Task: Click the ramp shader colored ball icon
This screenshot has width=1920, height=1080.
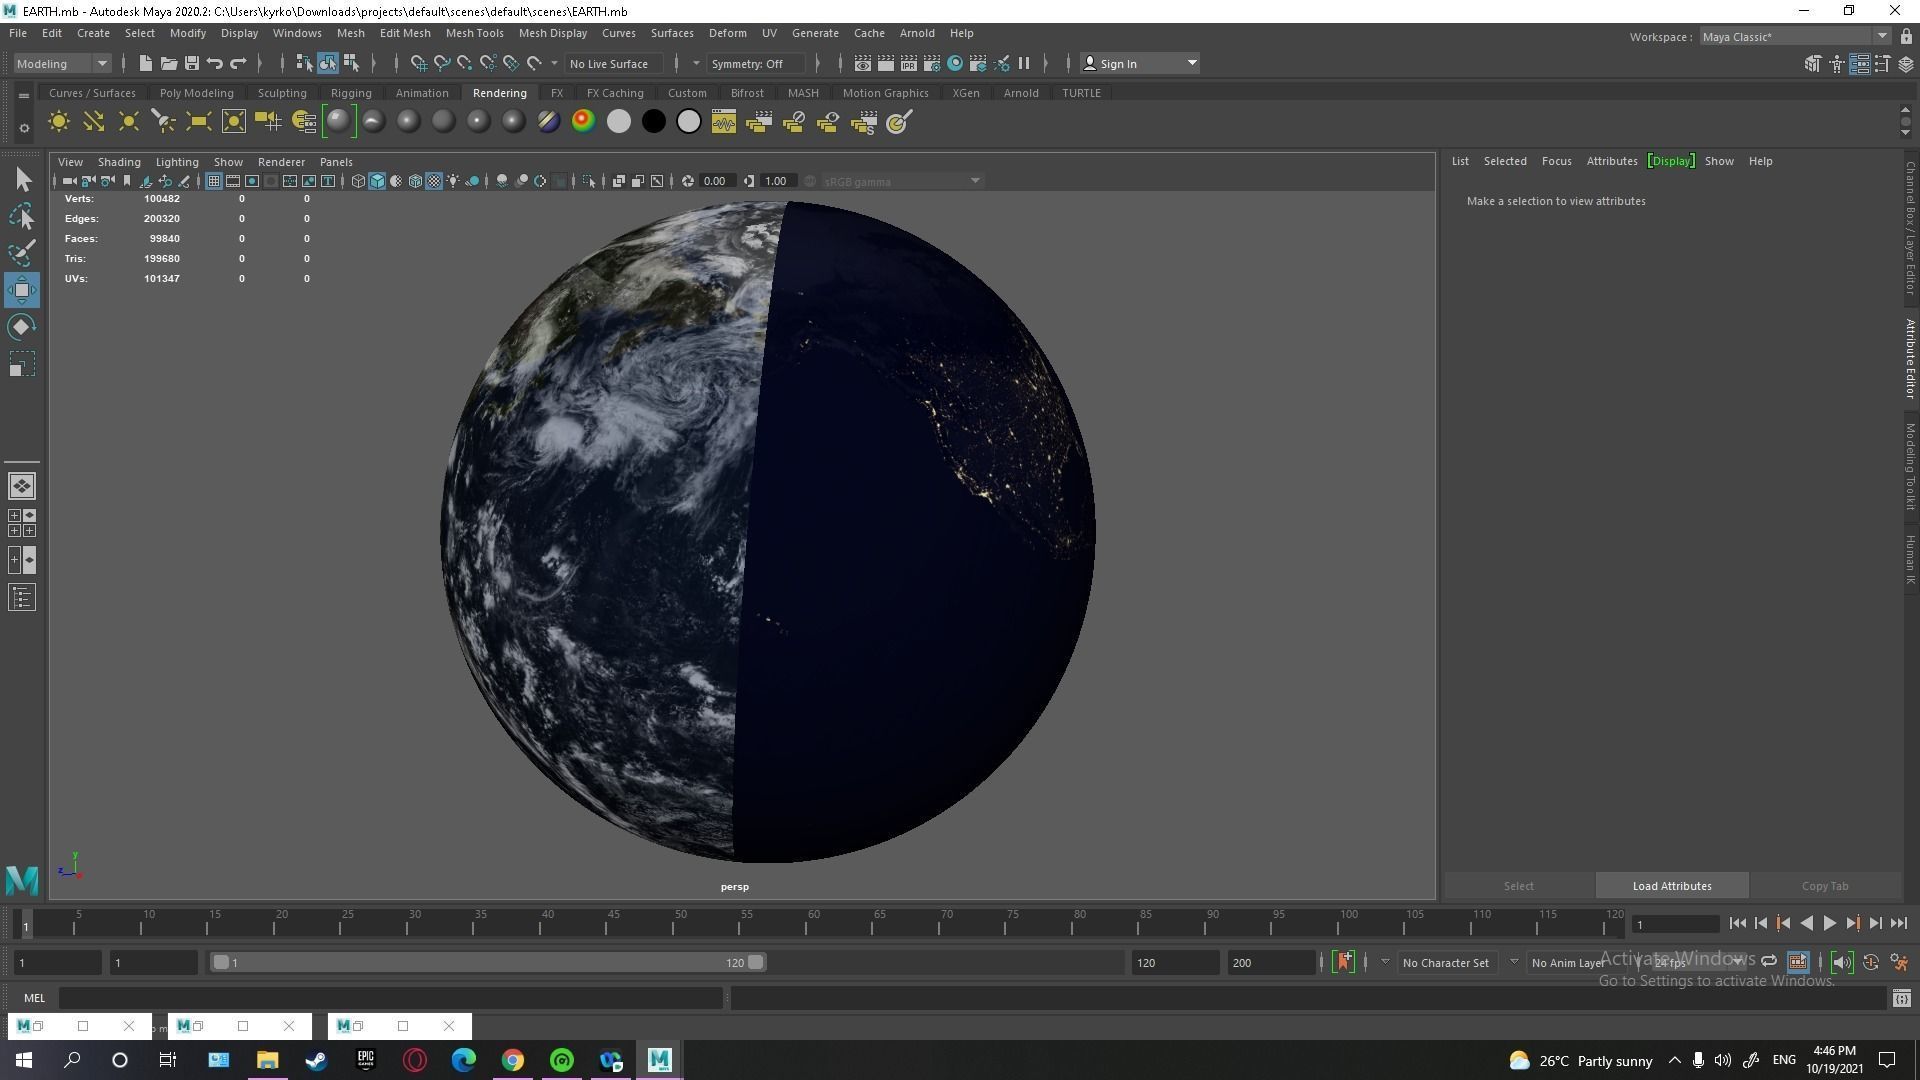Action: point(583,122)
